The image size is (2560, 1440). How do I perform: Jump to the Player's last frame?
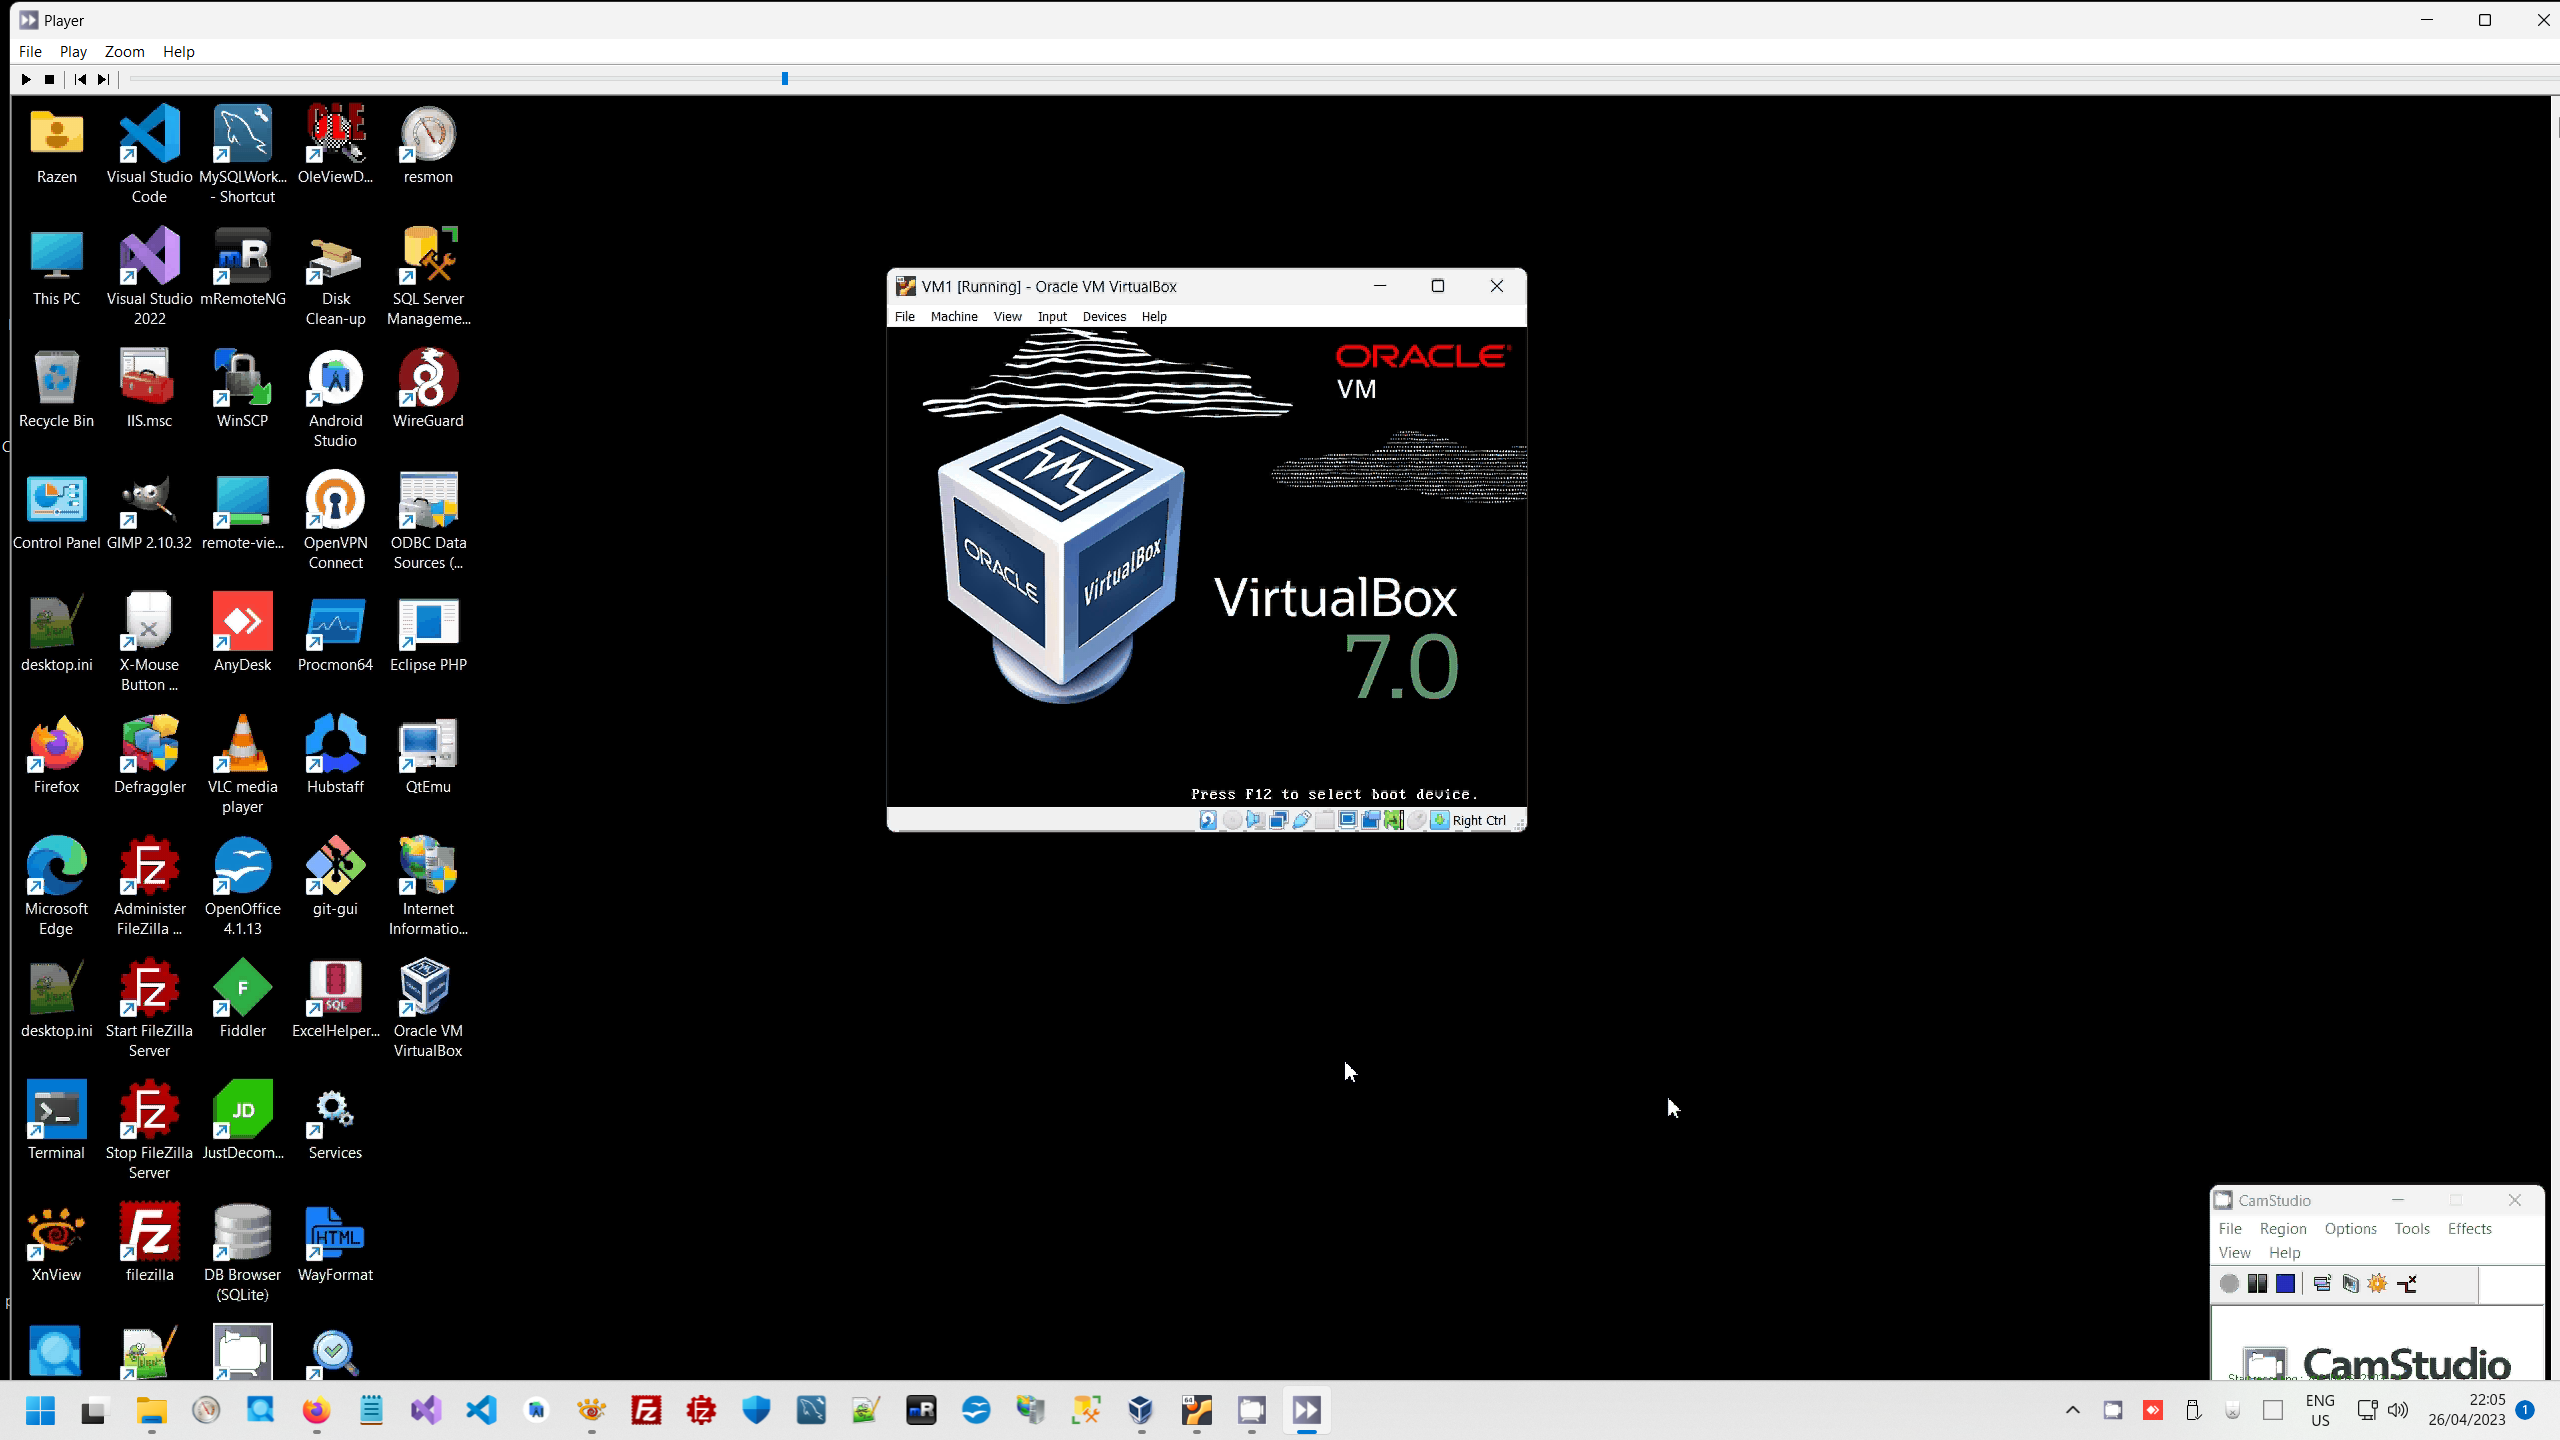click(x=103, y=79)
